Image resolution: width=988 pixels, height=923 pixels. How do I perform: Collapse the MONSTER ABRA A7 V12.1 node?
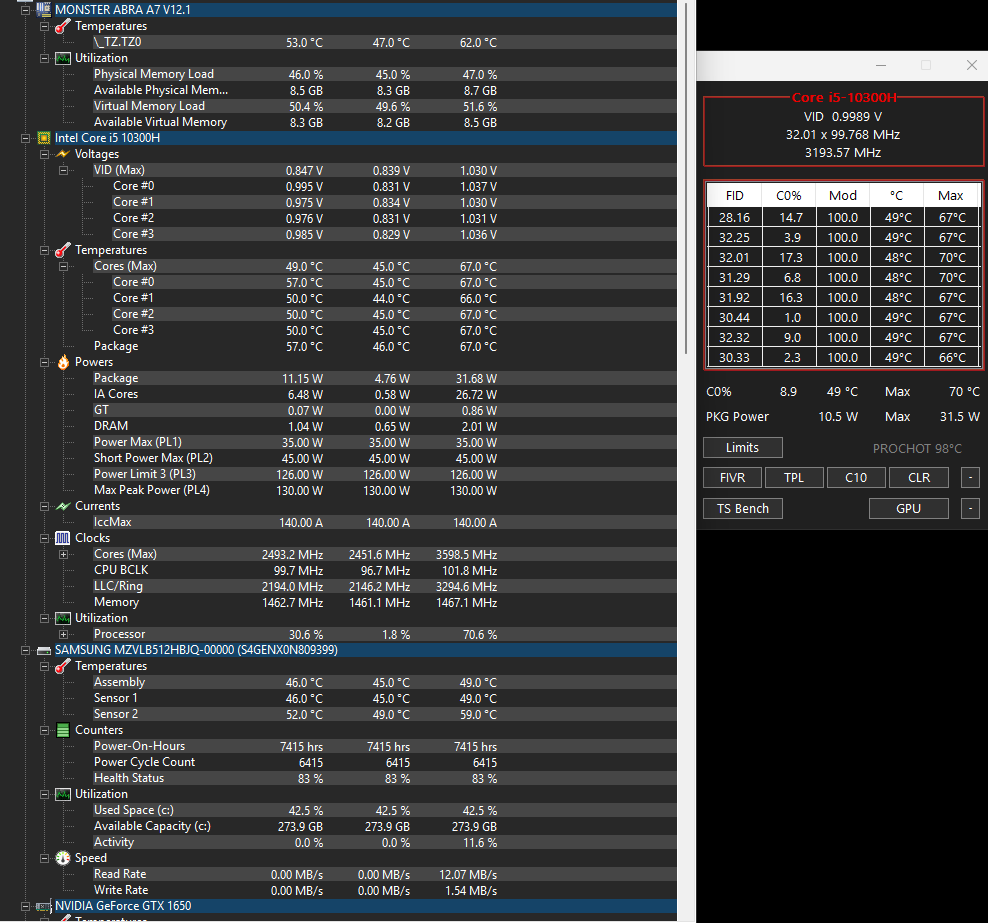pos(25,10)
